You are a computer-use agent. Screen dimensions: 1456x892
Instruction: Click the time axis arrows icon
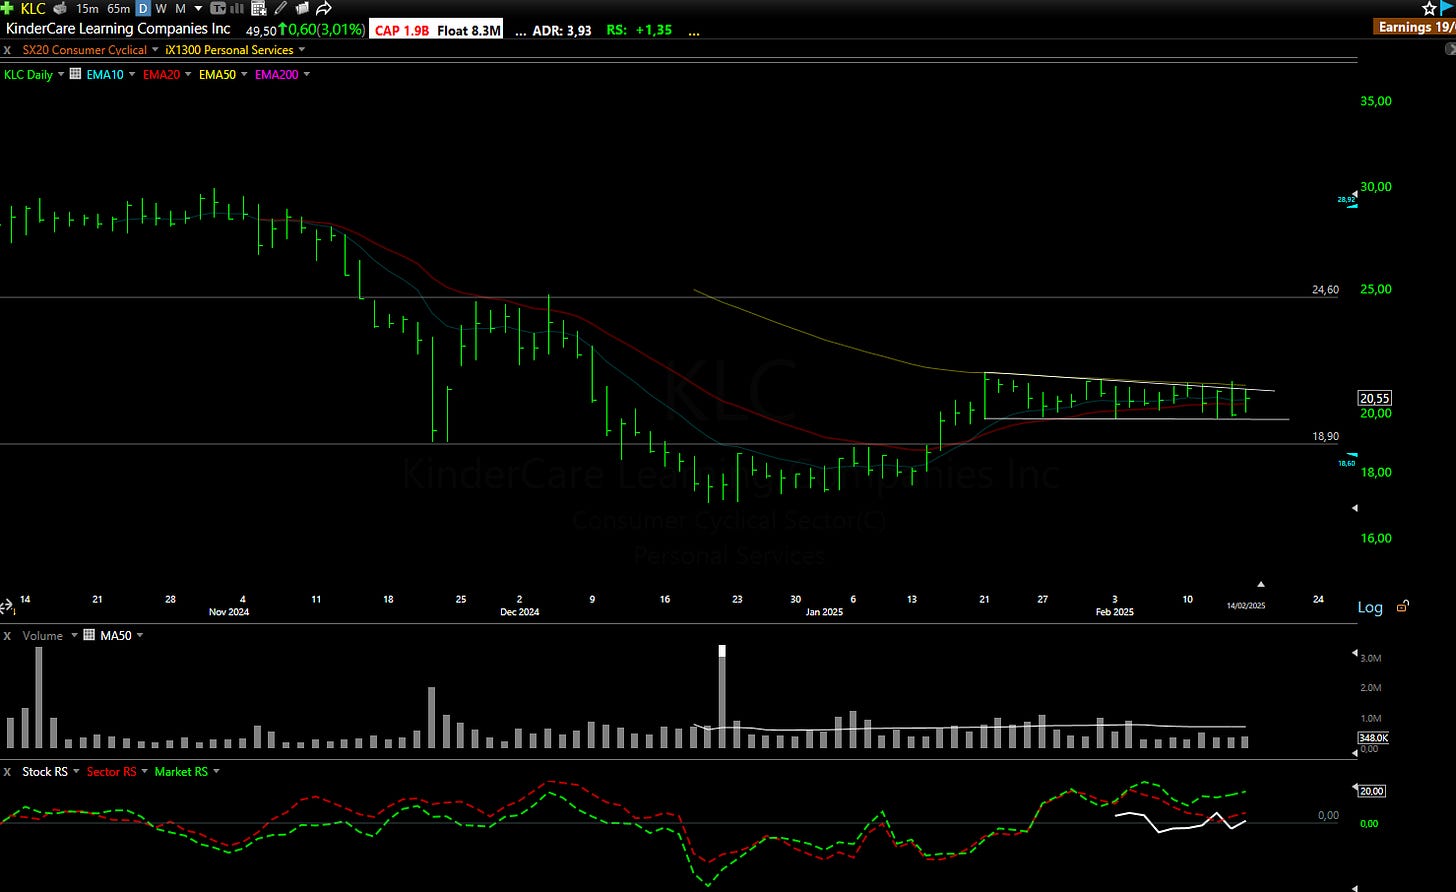pyautogui.click(x=6, y=606)
